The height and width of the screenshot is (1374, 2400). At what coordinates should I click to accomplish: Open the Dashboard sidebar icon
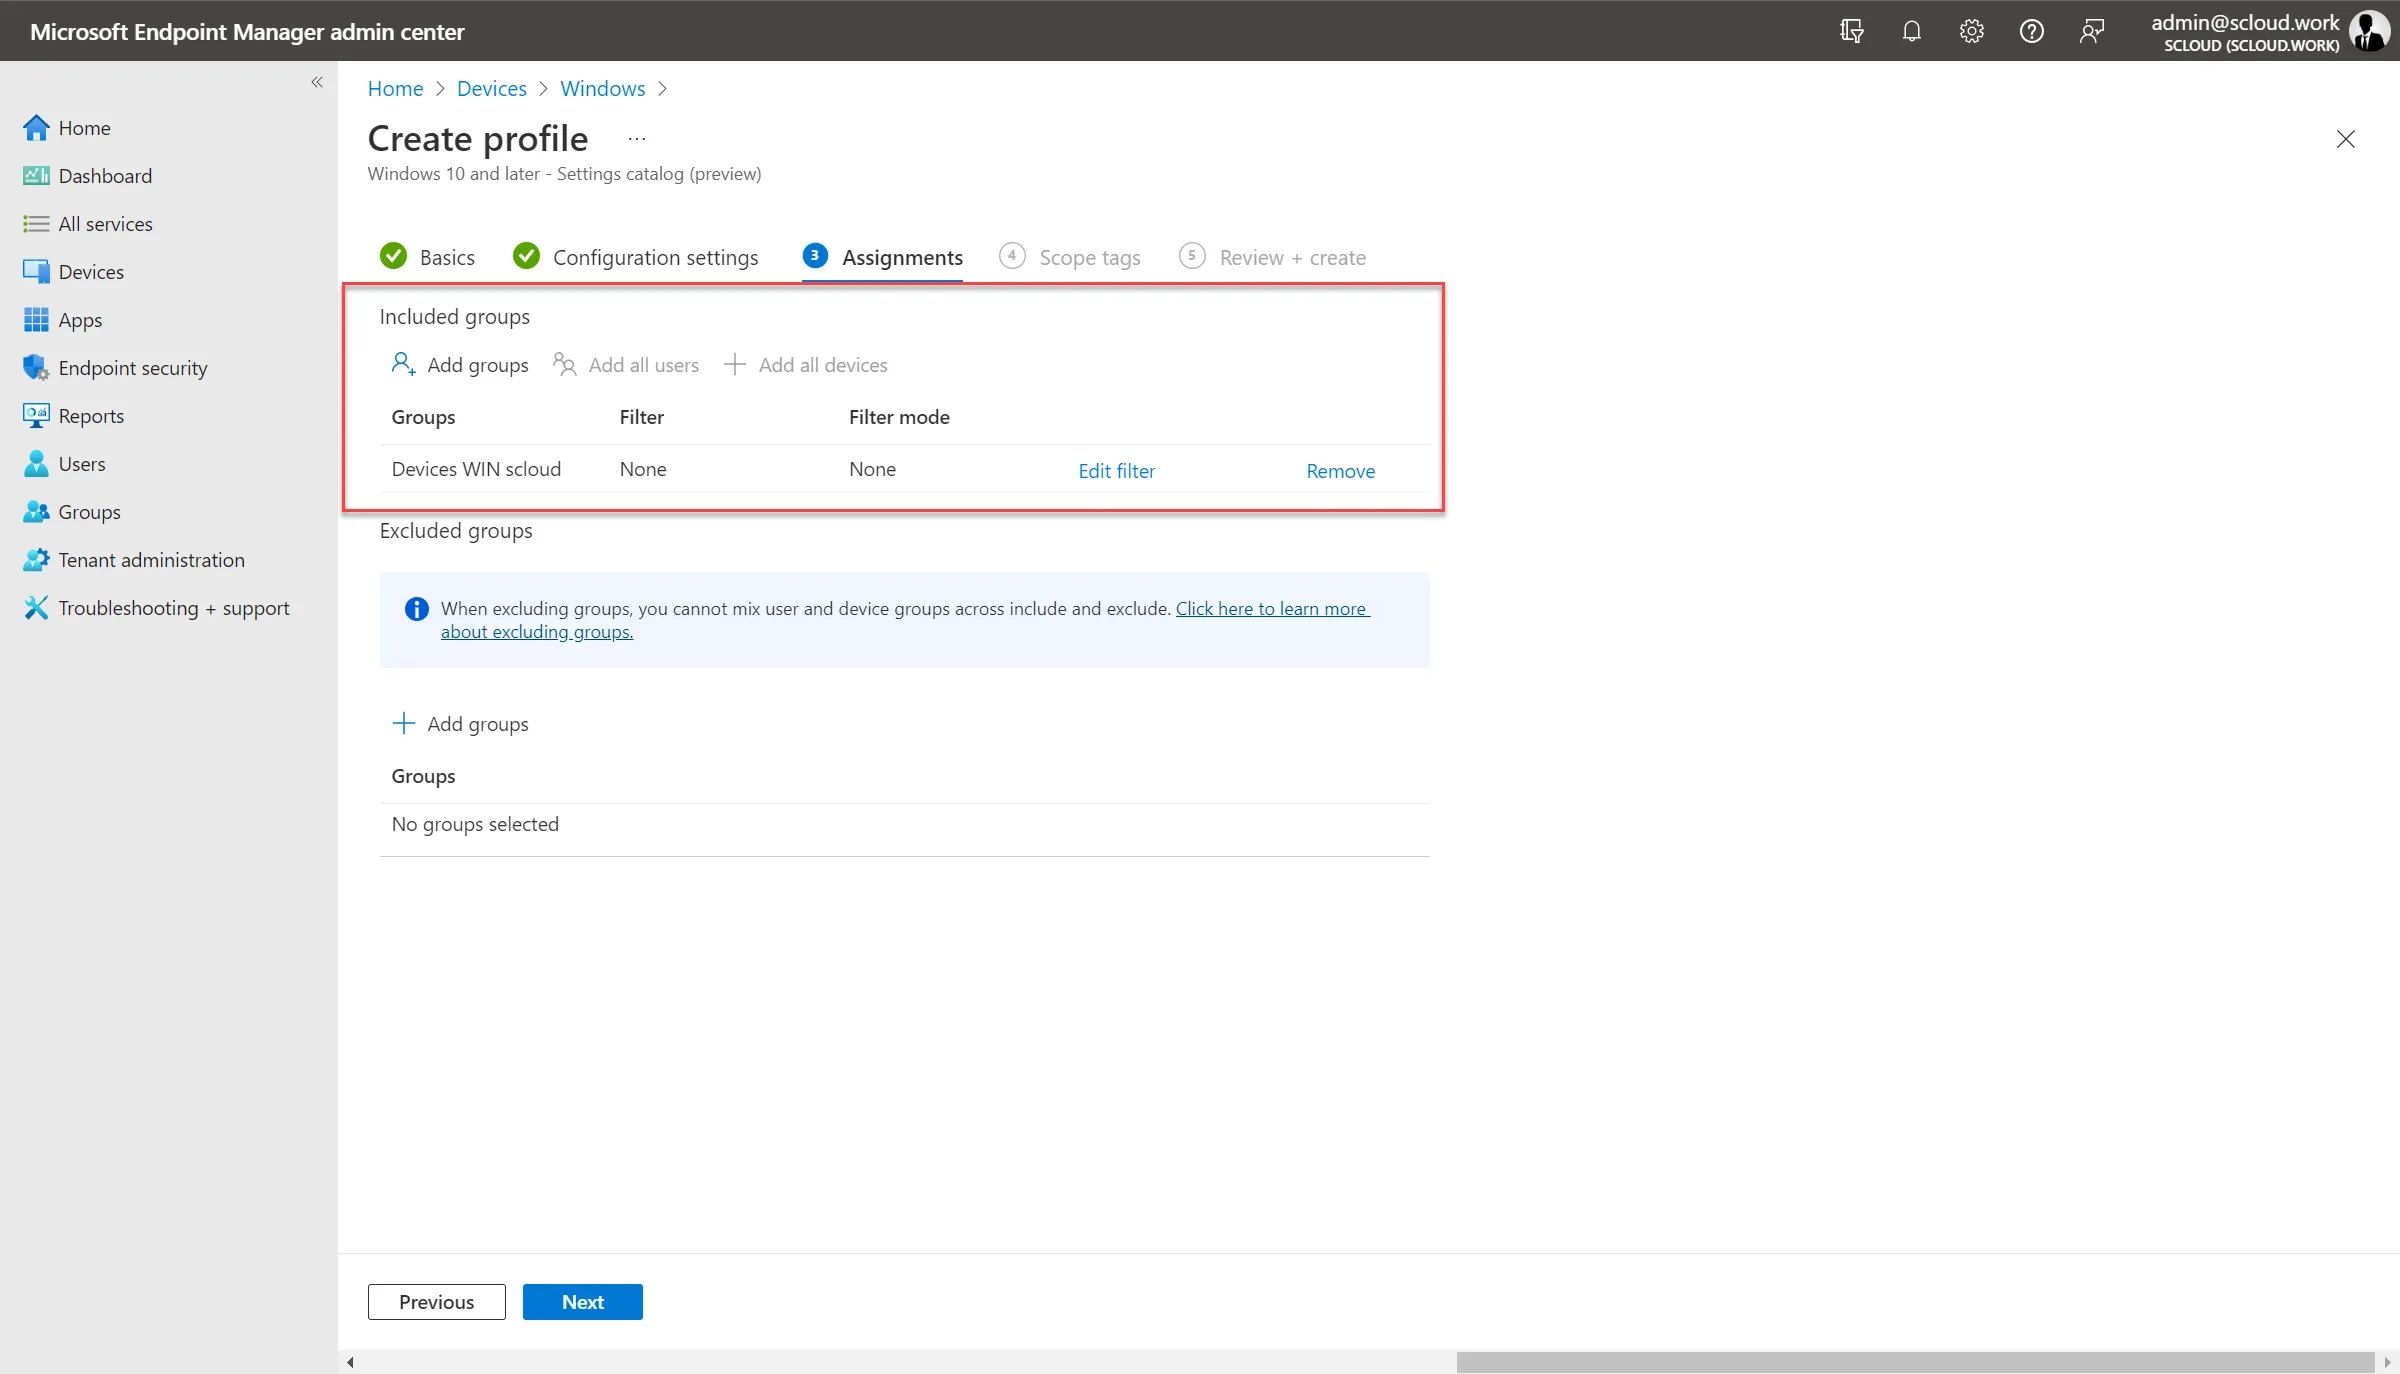coord(36,176)
